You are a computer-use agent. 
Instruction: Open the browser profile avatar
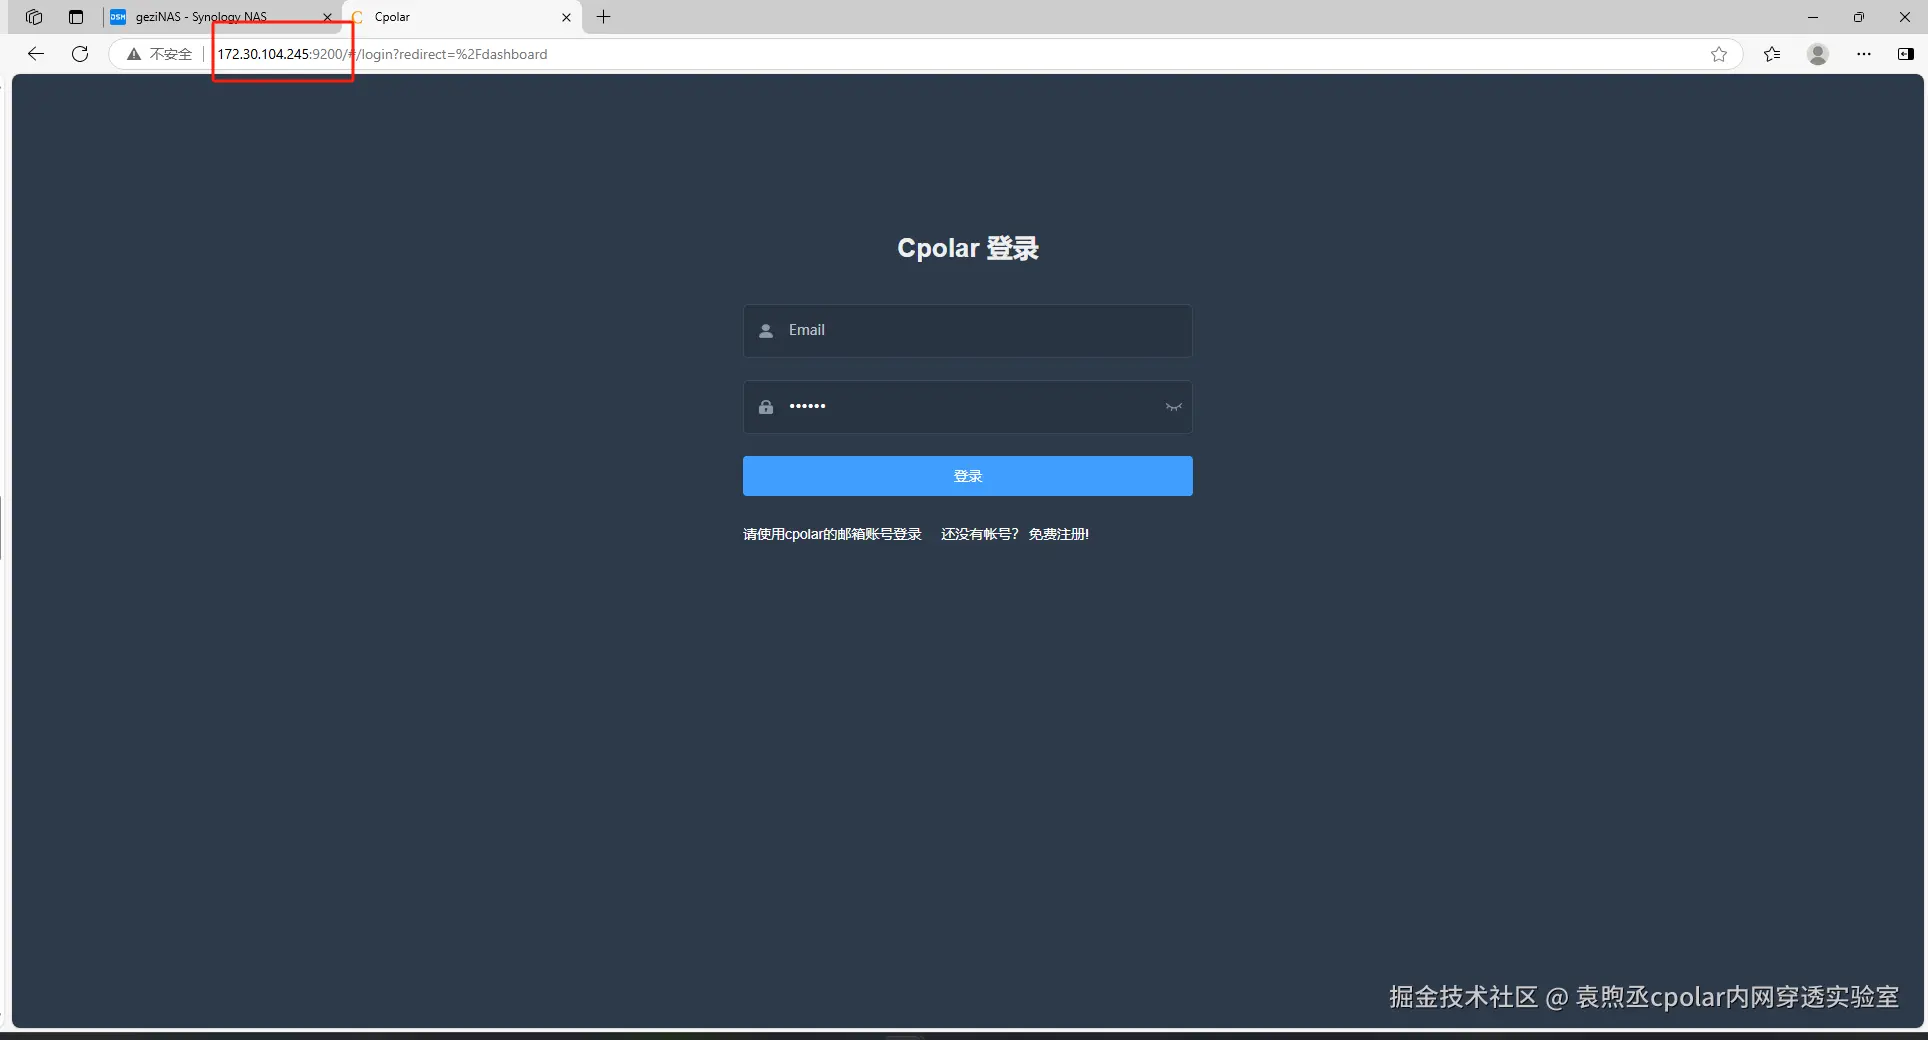tap(1818, 54)
